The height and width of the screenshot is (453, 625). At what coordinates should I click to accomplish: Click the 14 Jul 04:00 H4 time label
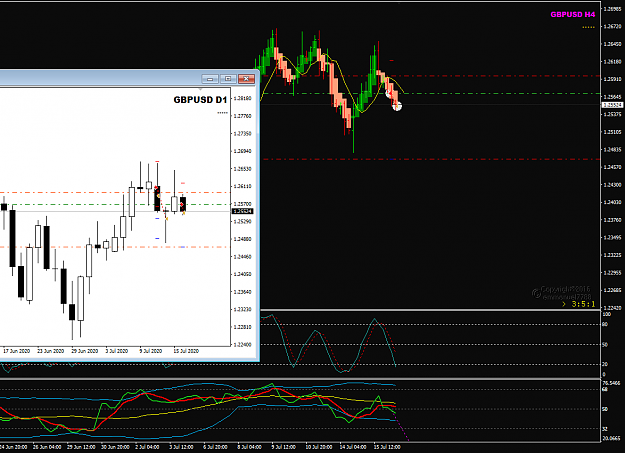(x=353, y=447)
